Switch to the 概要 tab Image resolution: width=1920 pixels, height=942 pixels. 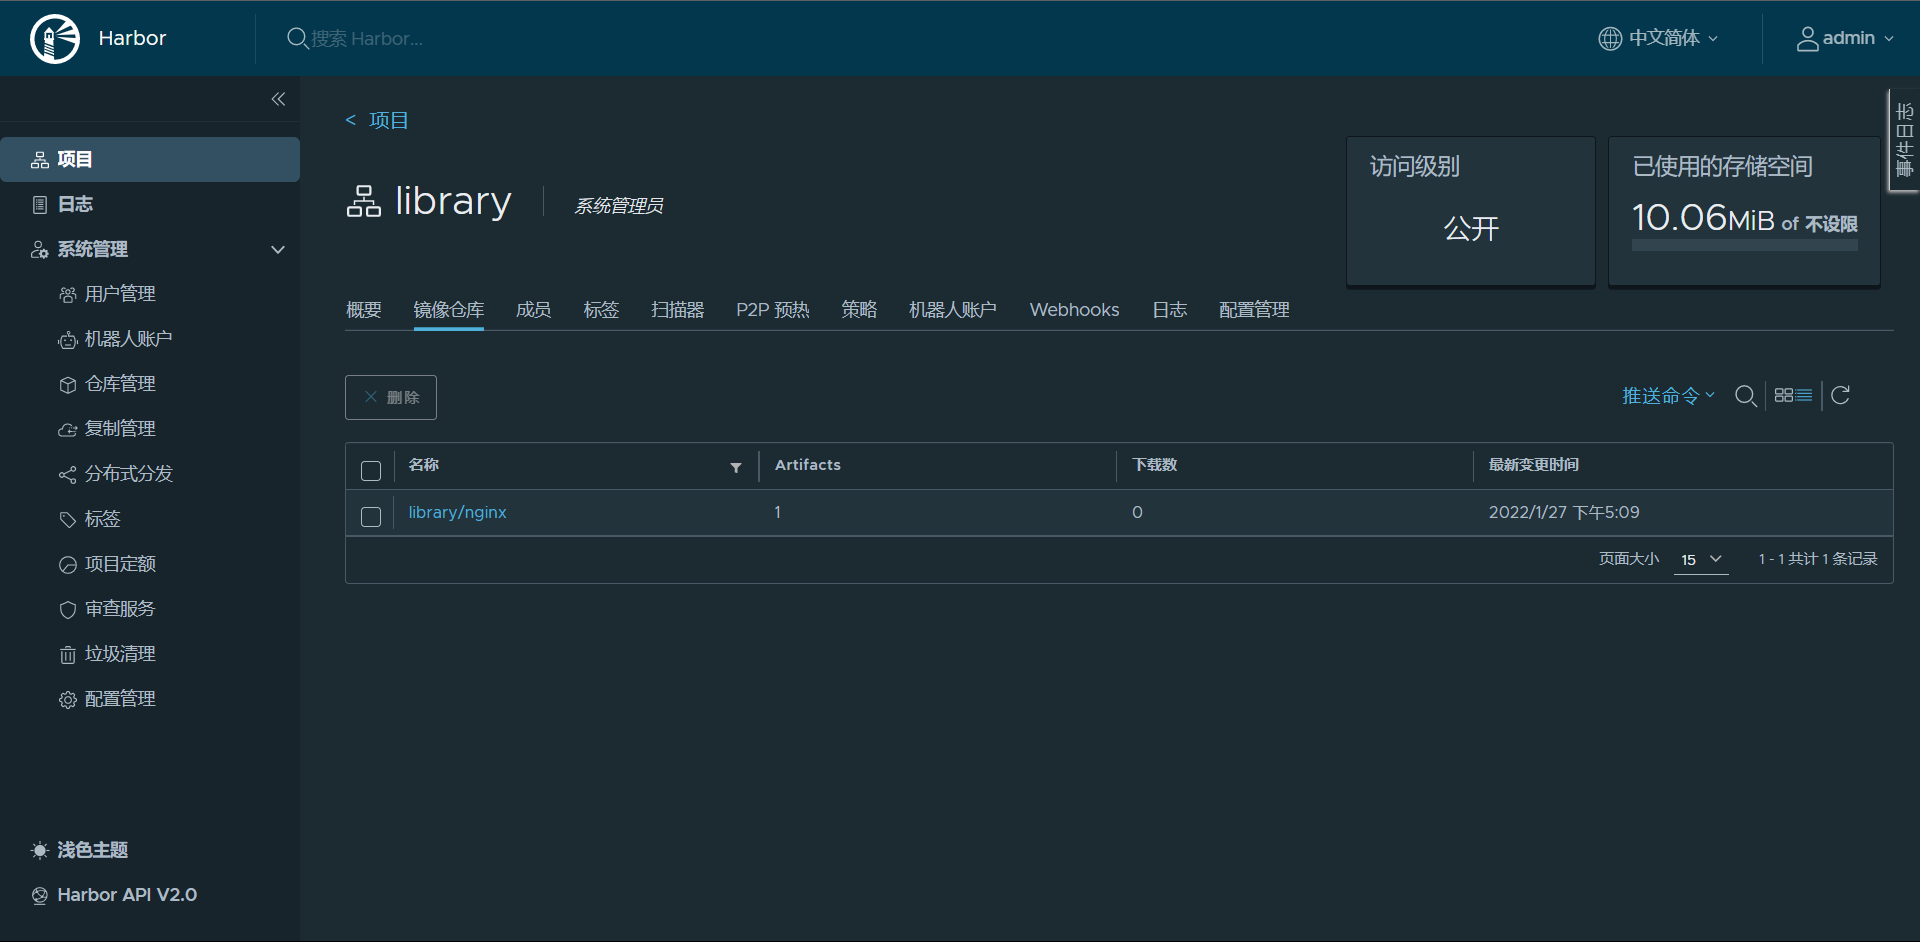pyautogui.click(x=364, y=310)
